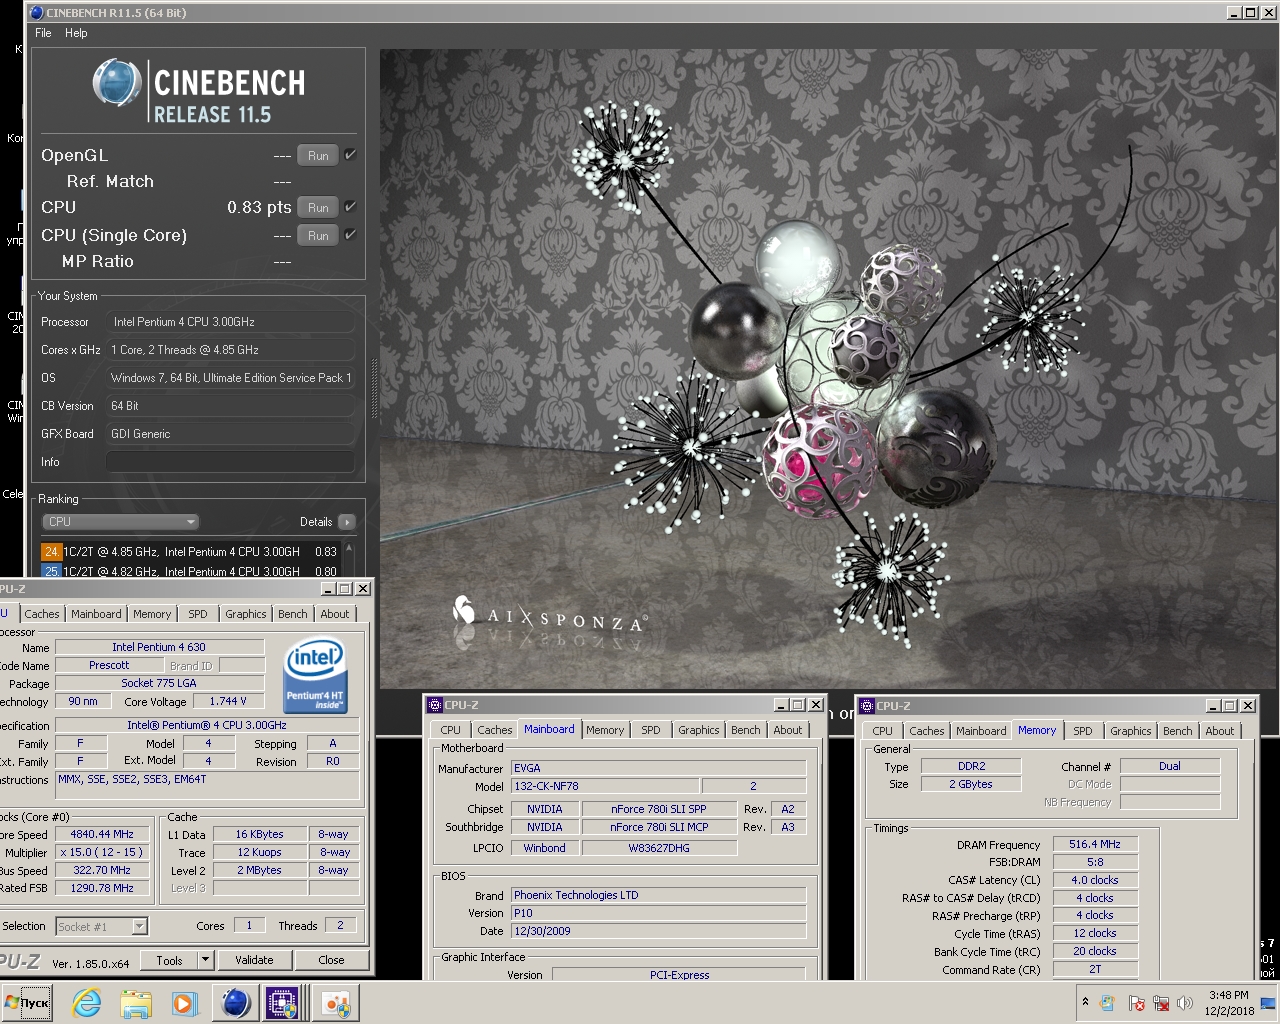The width and height of the screenshot is (1280, 1024).
Task: Switch to Mainboard tab in left CPU-Z window
Action: click(96, 614)
